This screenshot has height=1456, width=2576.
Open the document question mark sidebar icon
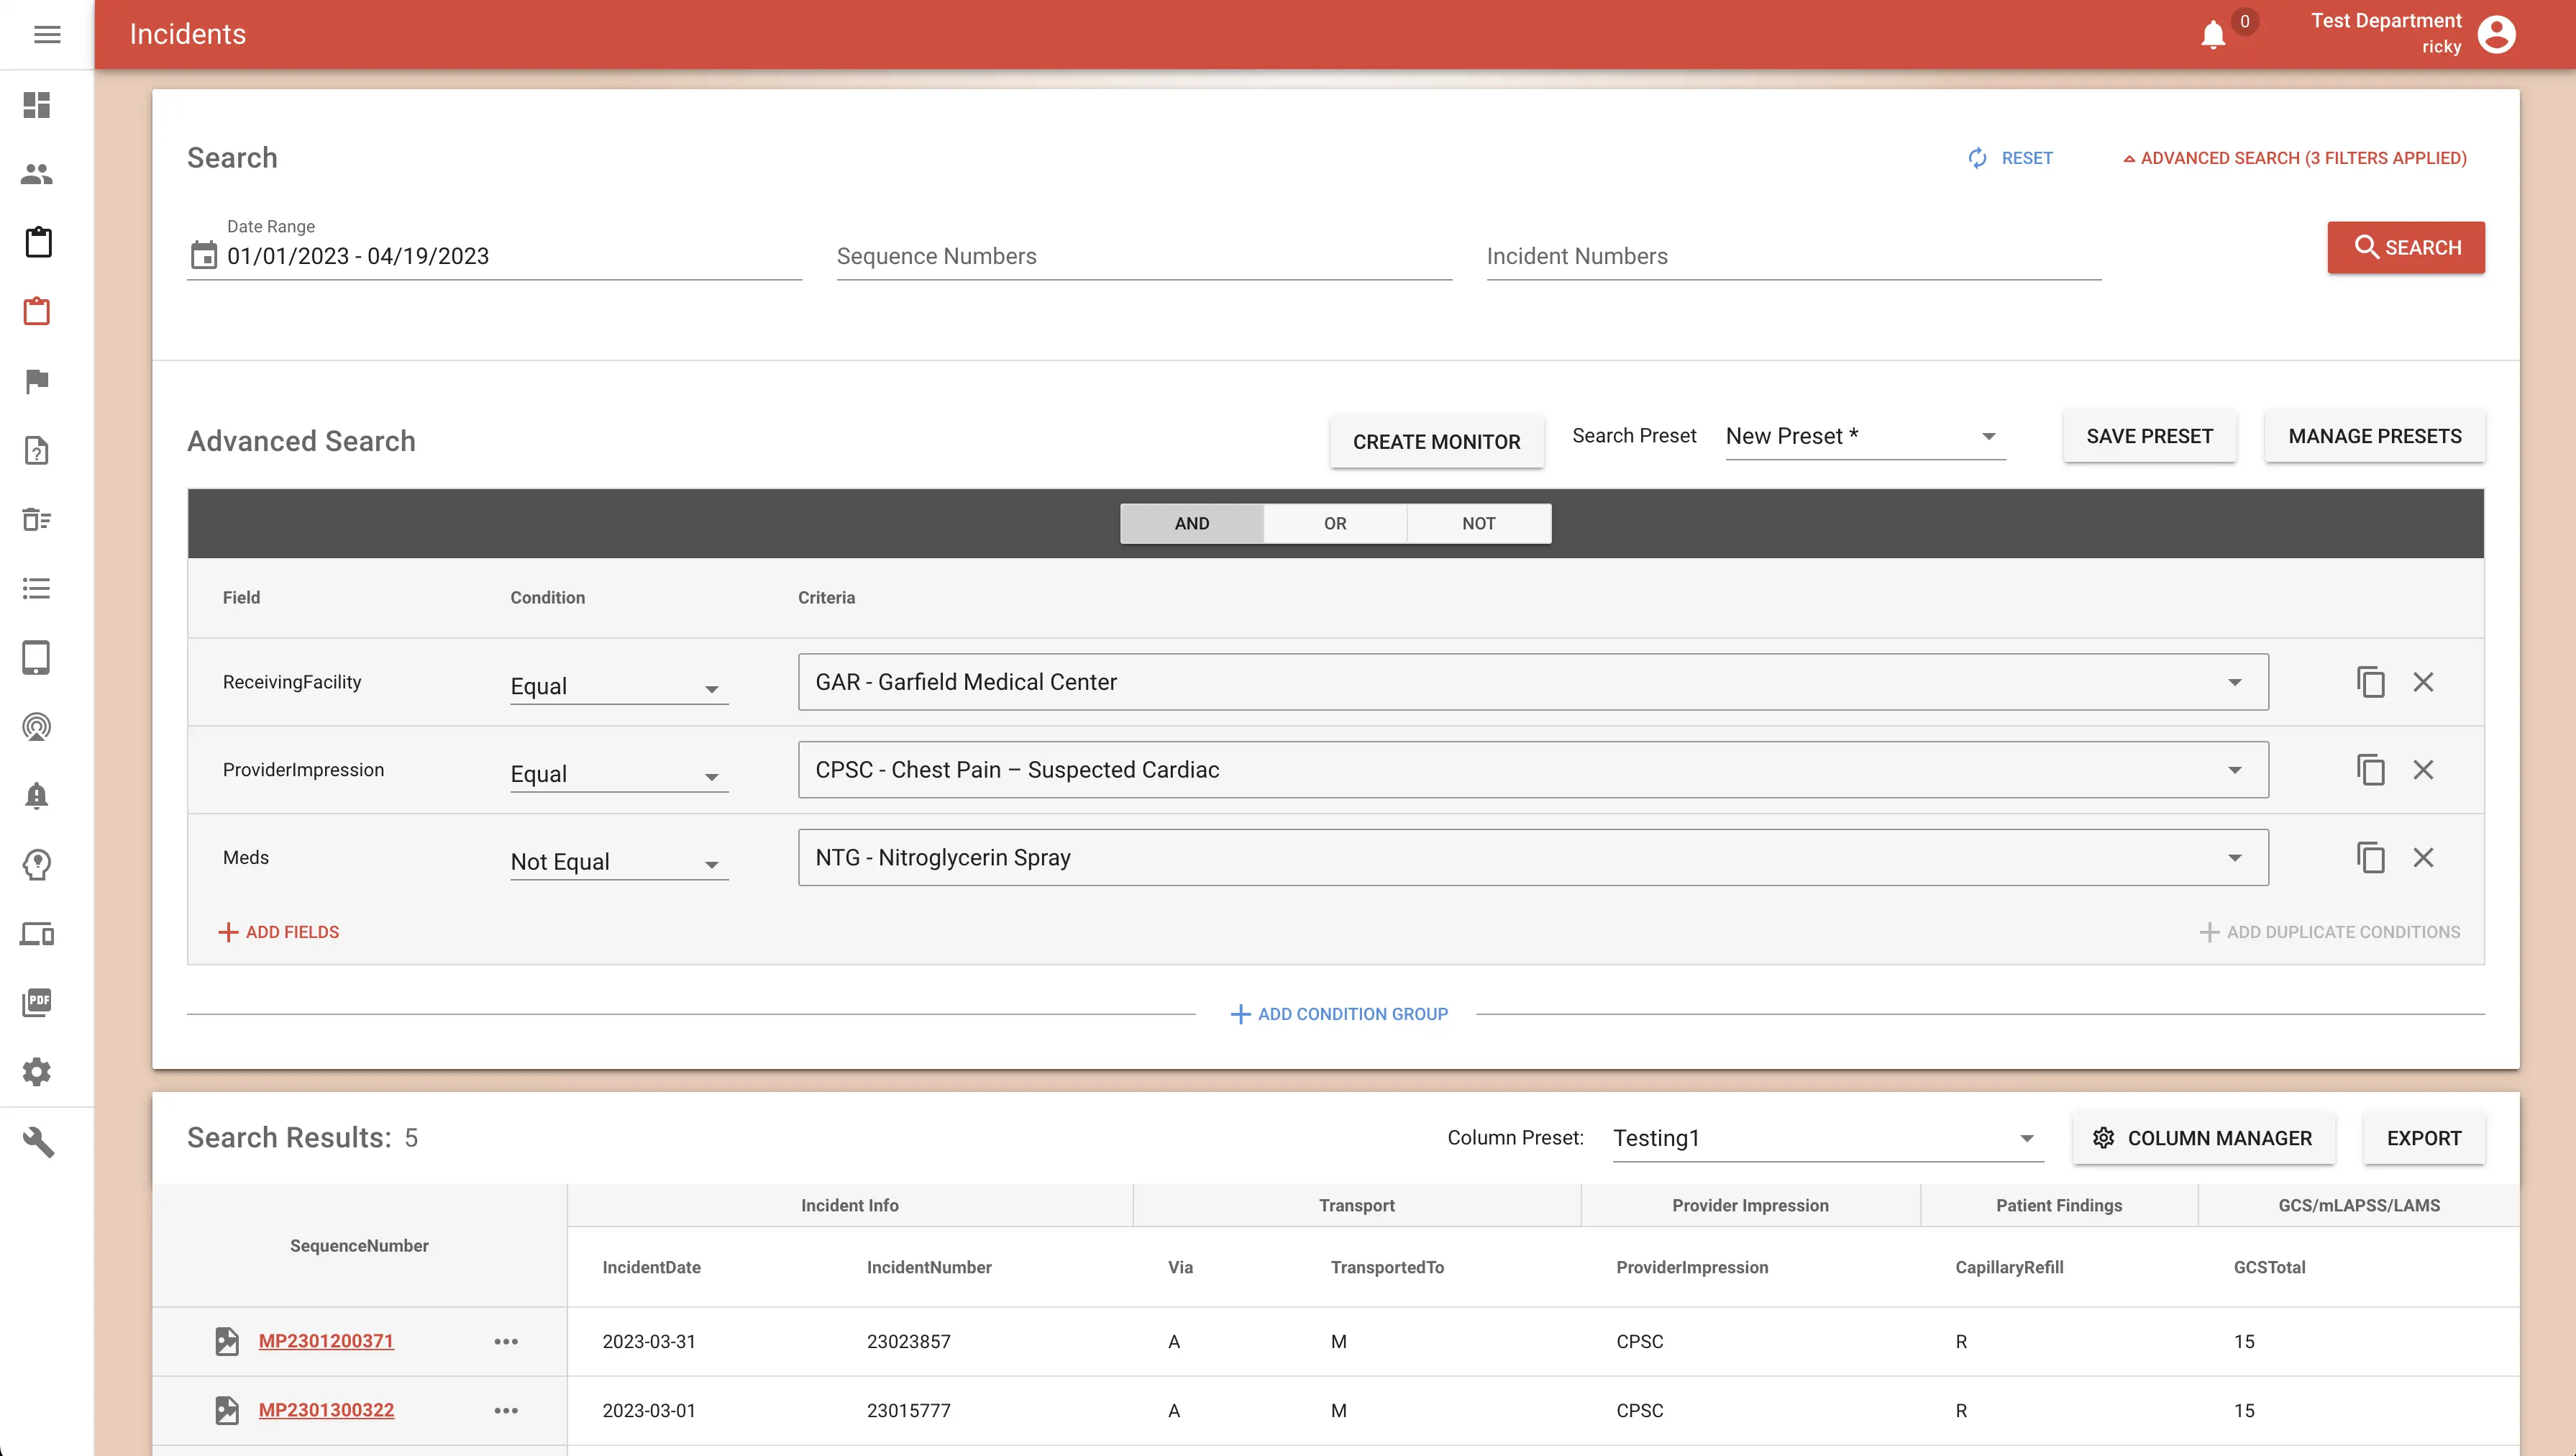[x=37, y=450]
